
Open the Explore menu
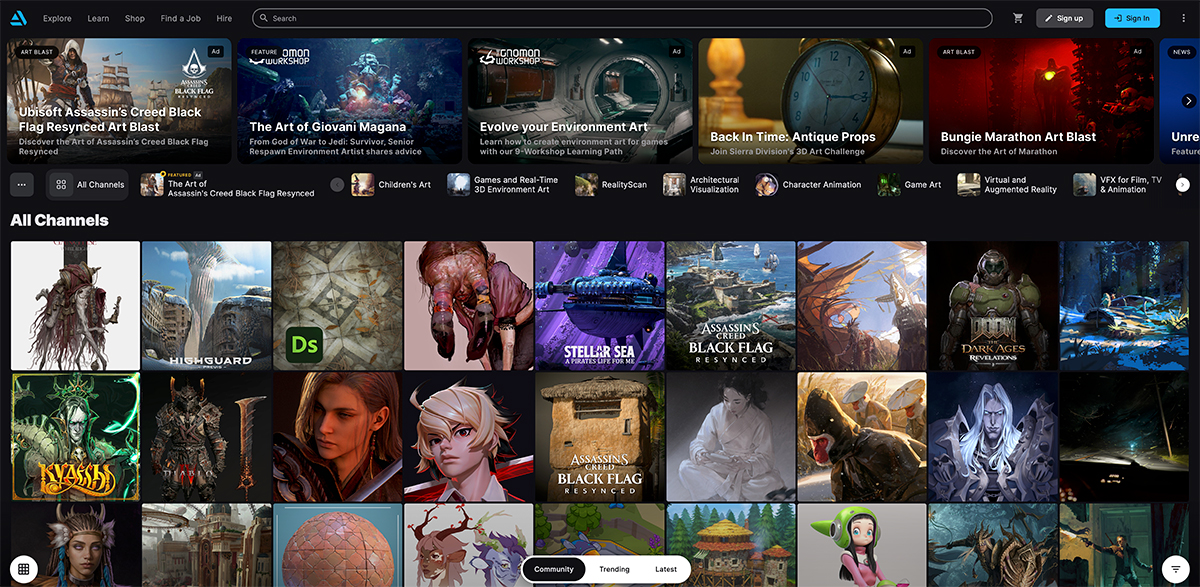tap(57, 18)
